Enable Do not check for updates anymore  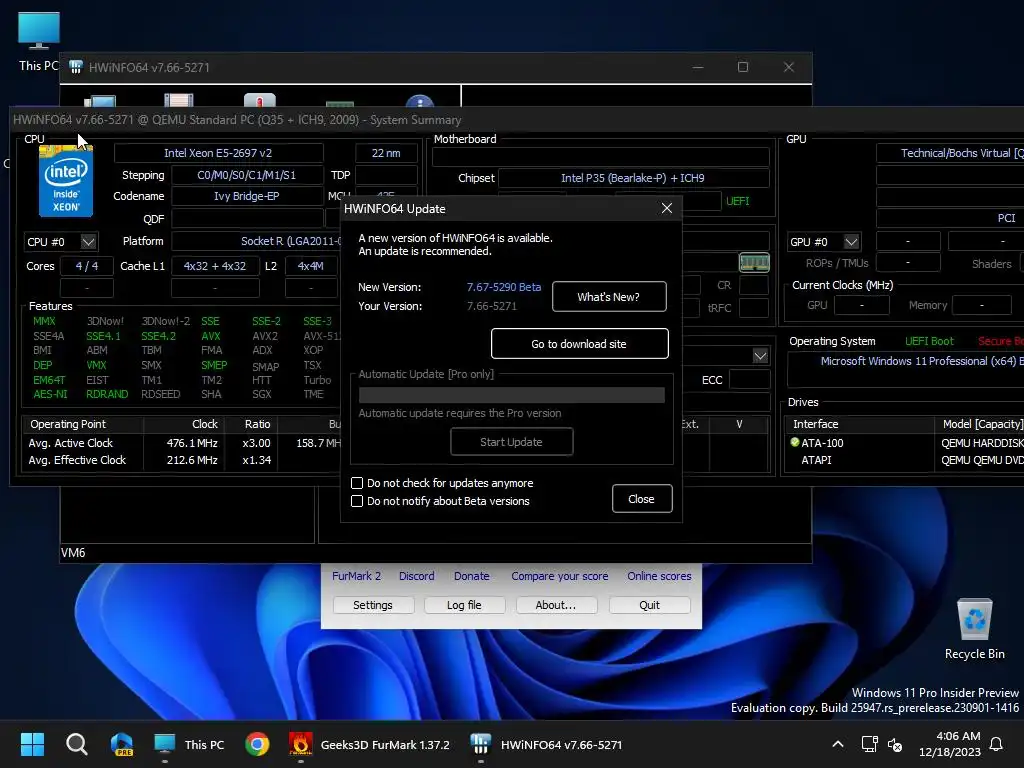pyautogui.click(x=357, y=483)
